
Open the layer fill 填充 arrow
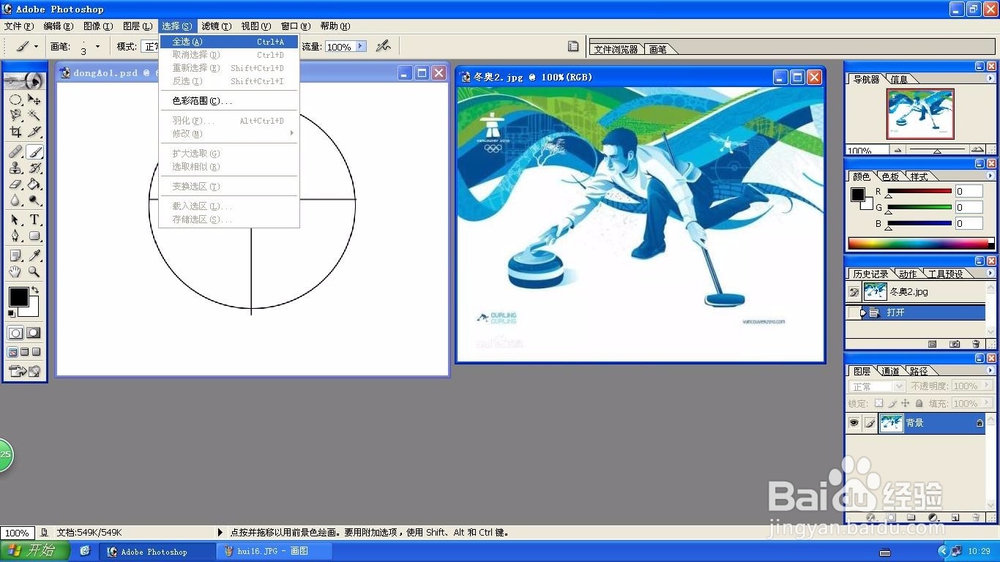pyautogui.click(x=987, y=403)
